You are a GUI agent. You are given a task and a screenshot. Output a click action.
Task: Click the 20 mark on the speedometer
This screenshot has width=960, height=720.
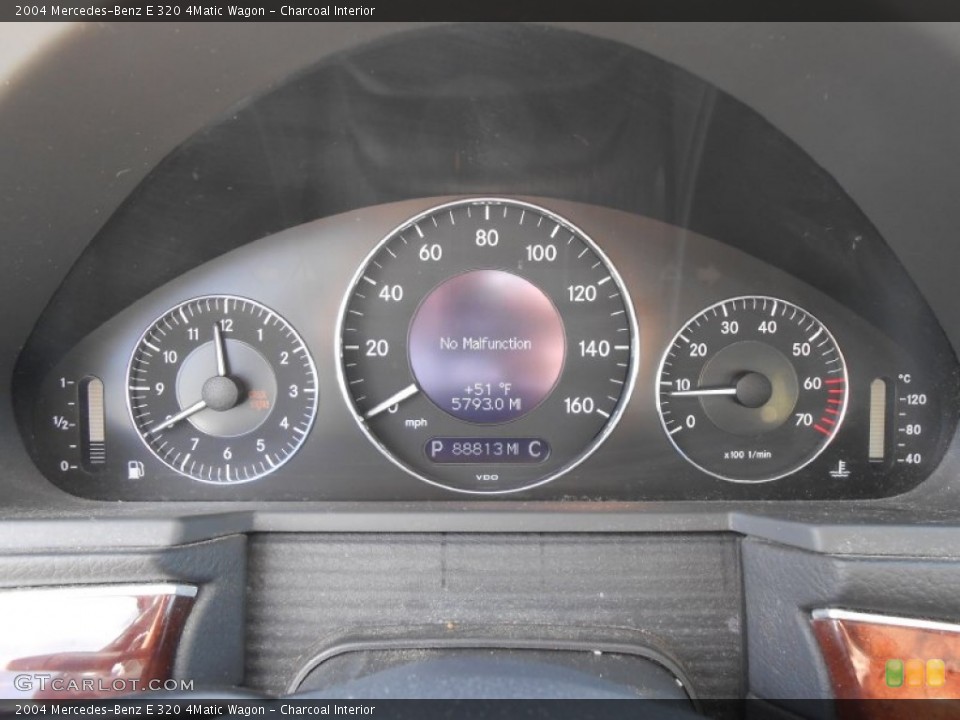tap(377, 348)
